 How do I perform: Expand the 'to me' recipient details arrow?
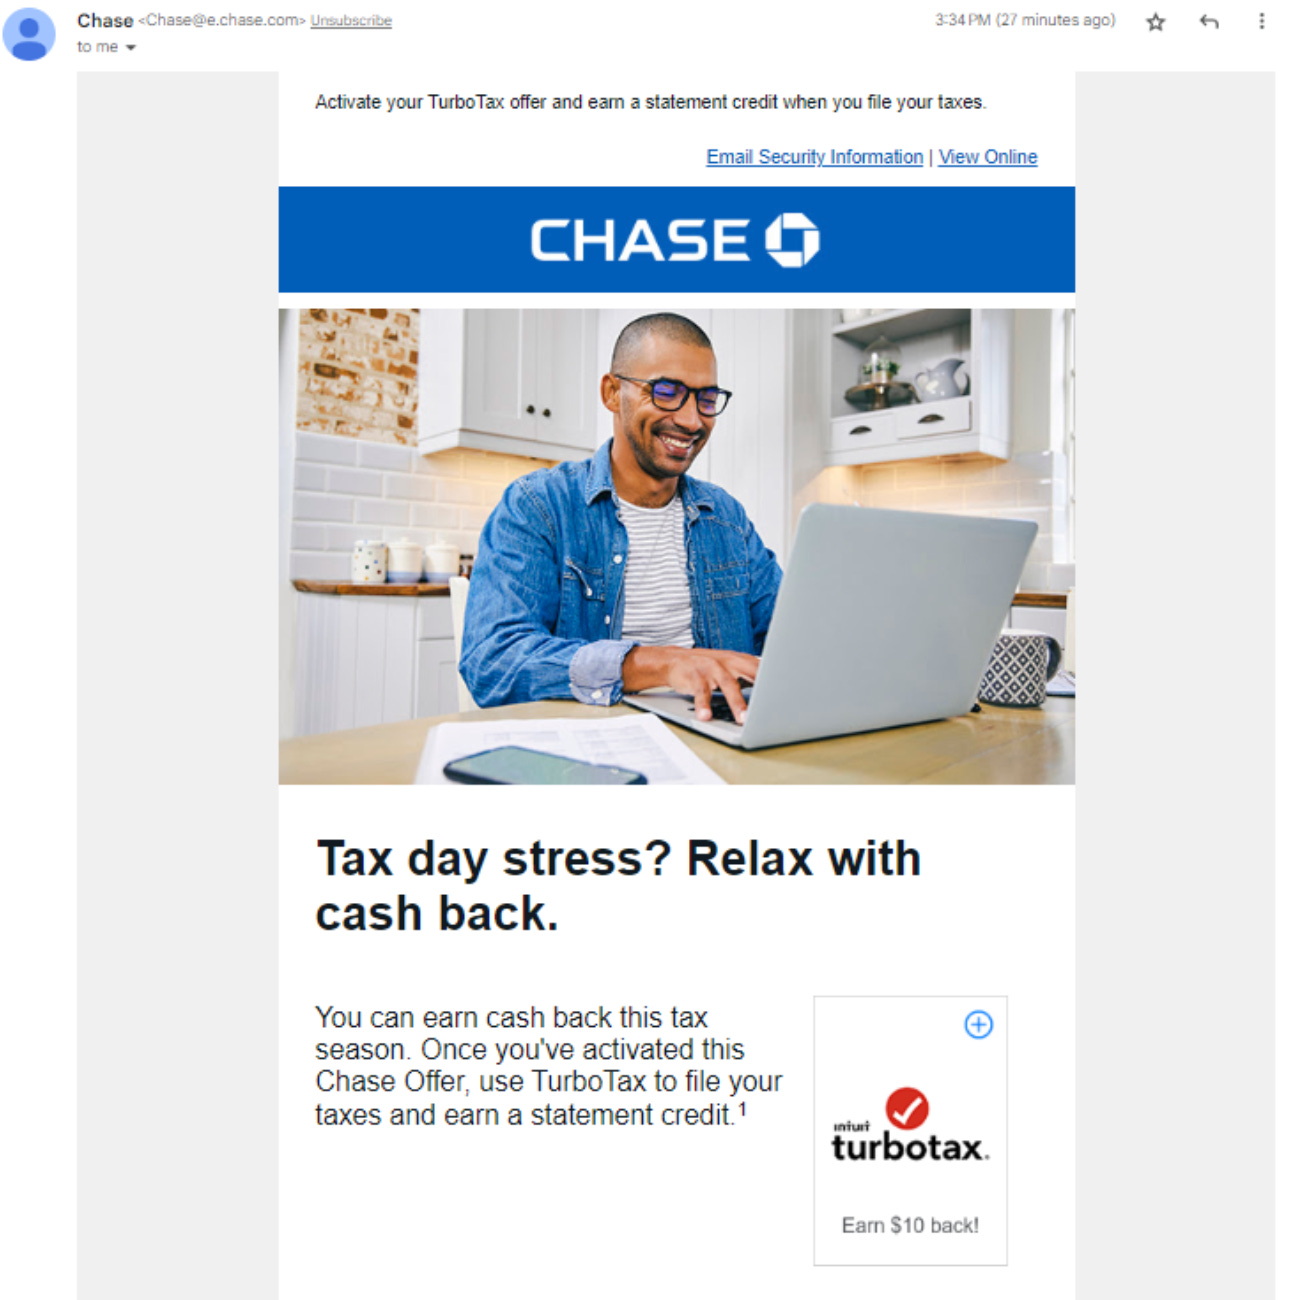point(131,47)
